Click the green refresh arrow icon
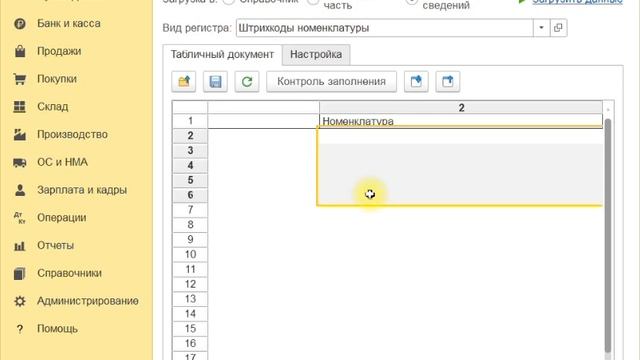The height and width of the screenshot is (360, 640). [x=247, y=82]
